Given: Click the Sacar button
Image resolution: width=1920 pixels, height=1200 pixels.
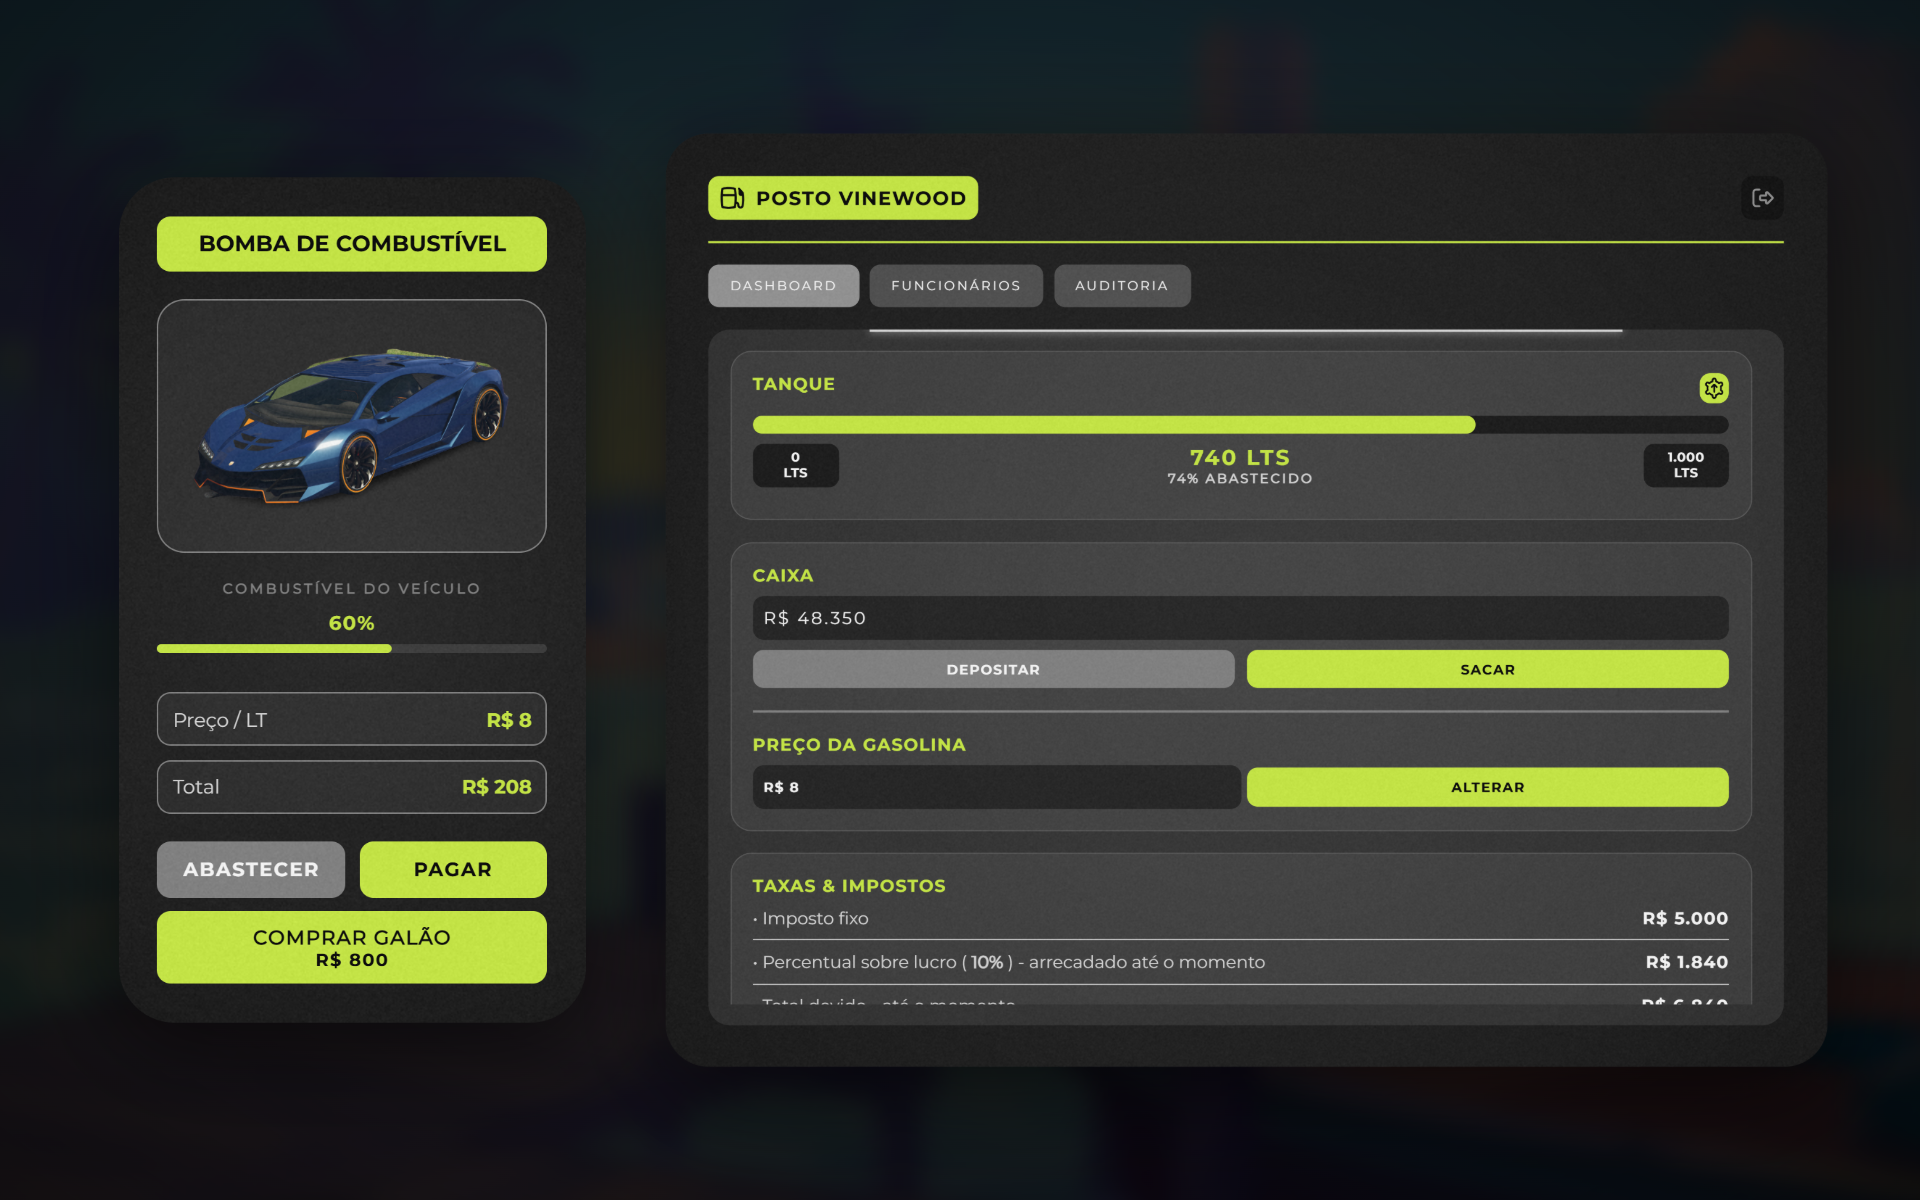Looking at the screenshot, I should (x=1487, y=669).
